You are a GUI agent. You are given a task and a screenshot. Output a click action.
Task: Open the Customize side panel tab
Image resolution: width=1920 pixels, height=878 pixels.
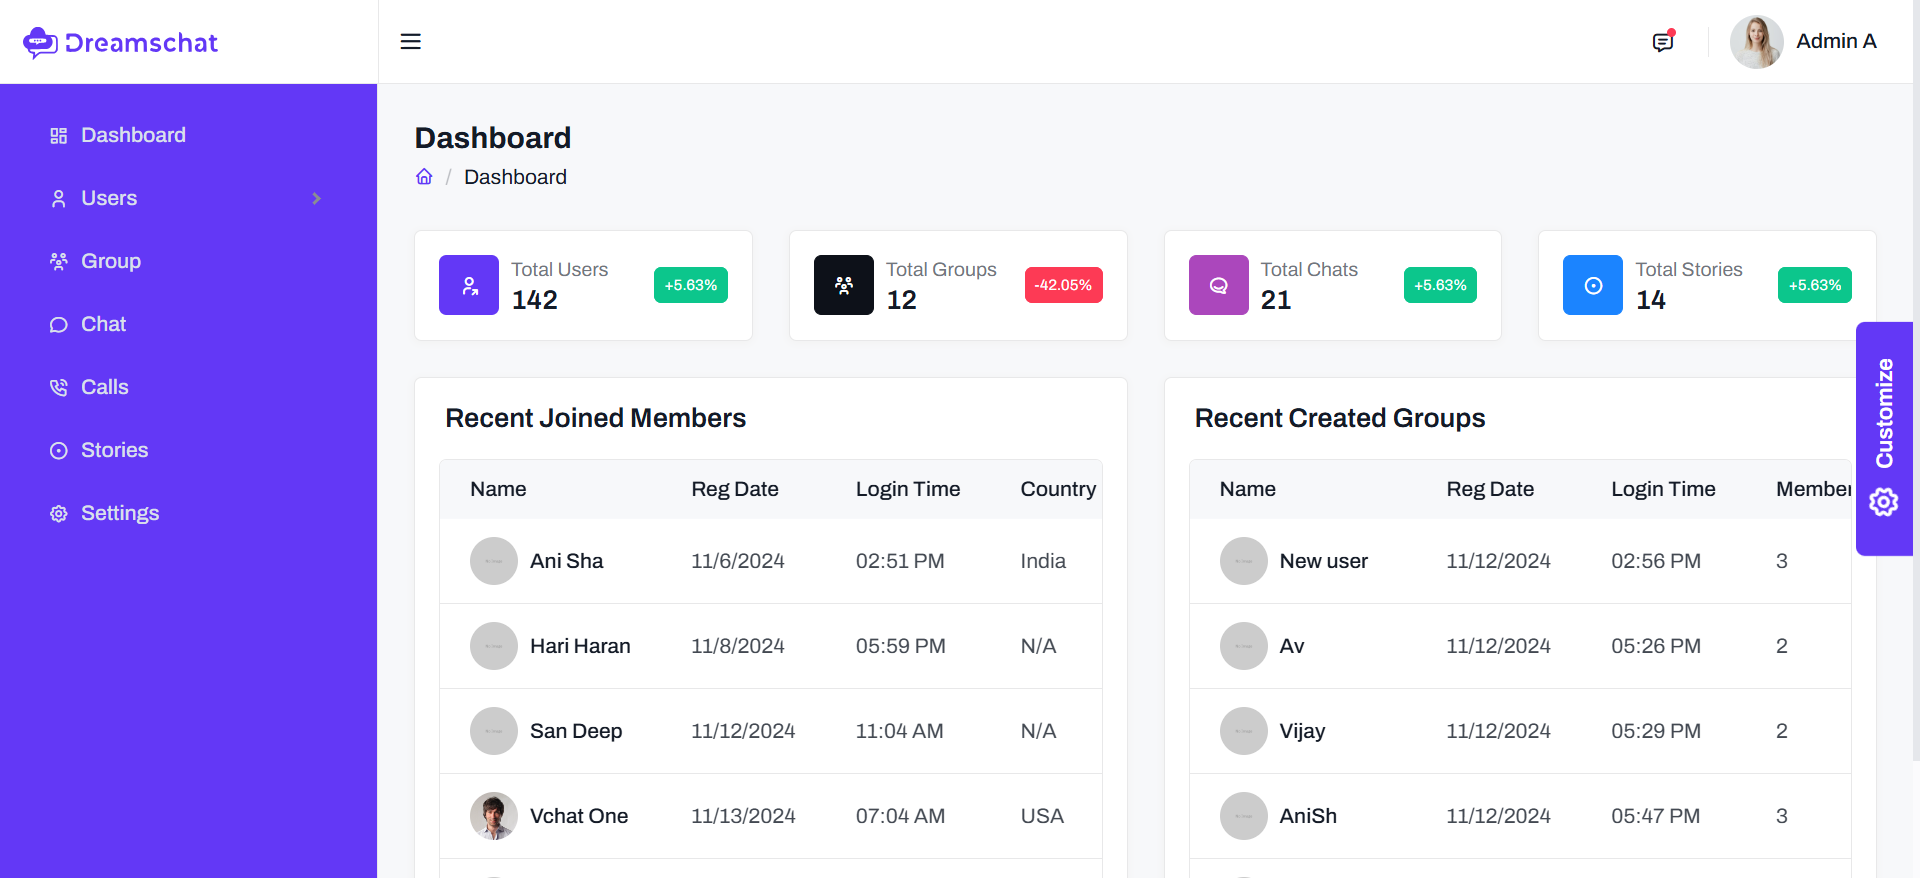pyautogui.click(x=1884, y=438)
